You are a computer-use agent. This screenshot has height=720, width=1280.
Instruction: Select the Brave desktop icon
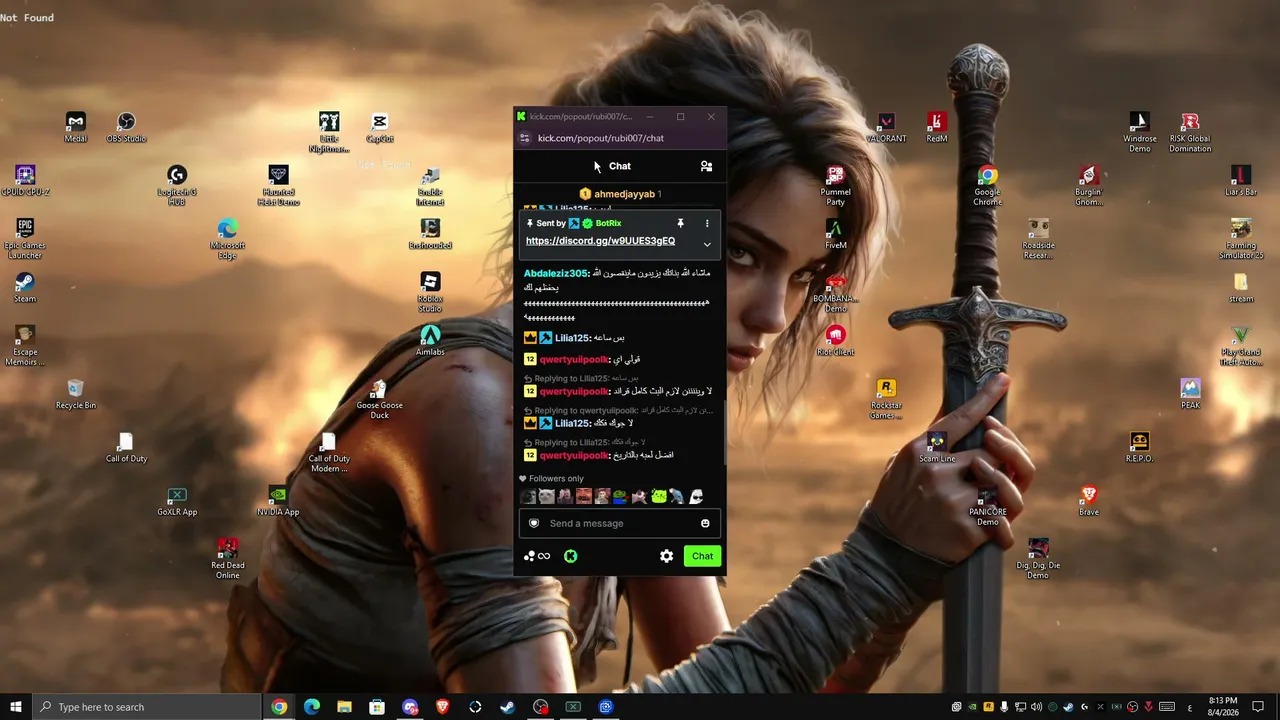tap(1088, 501)
